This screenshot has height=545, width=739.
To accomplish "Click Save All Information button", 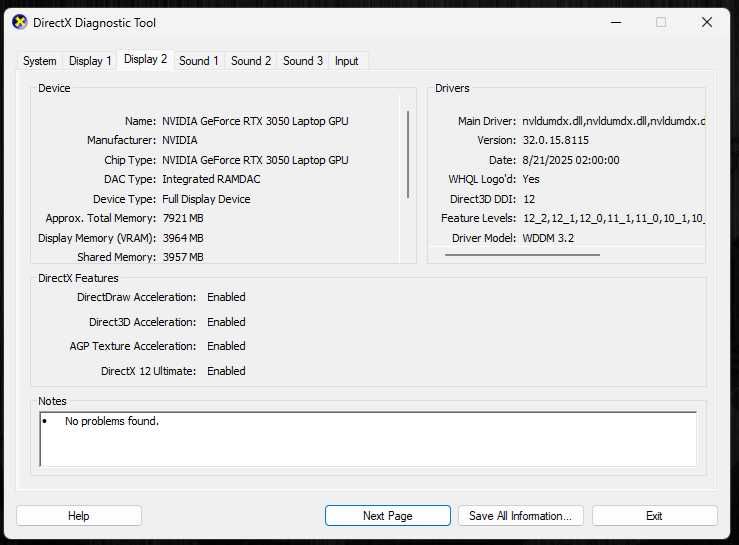I will 520,516.
